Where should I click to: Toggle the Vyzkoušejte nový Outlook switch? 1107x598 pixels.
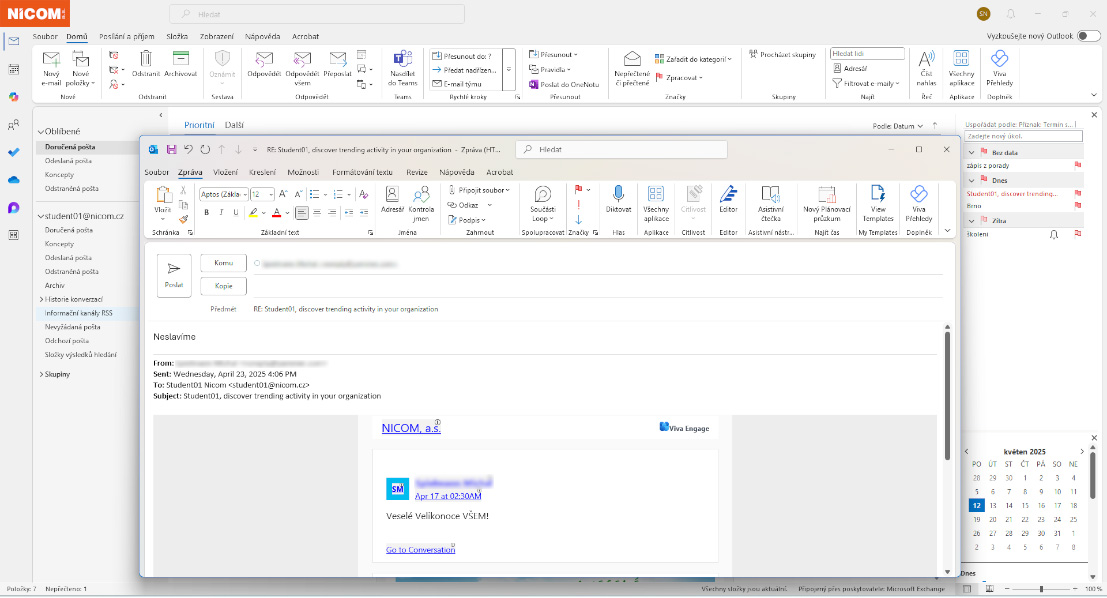click(1088, 36)
